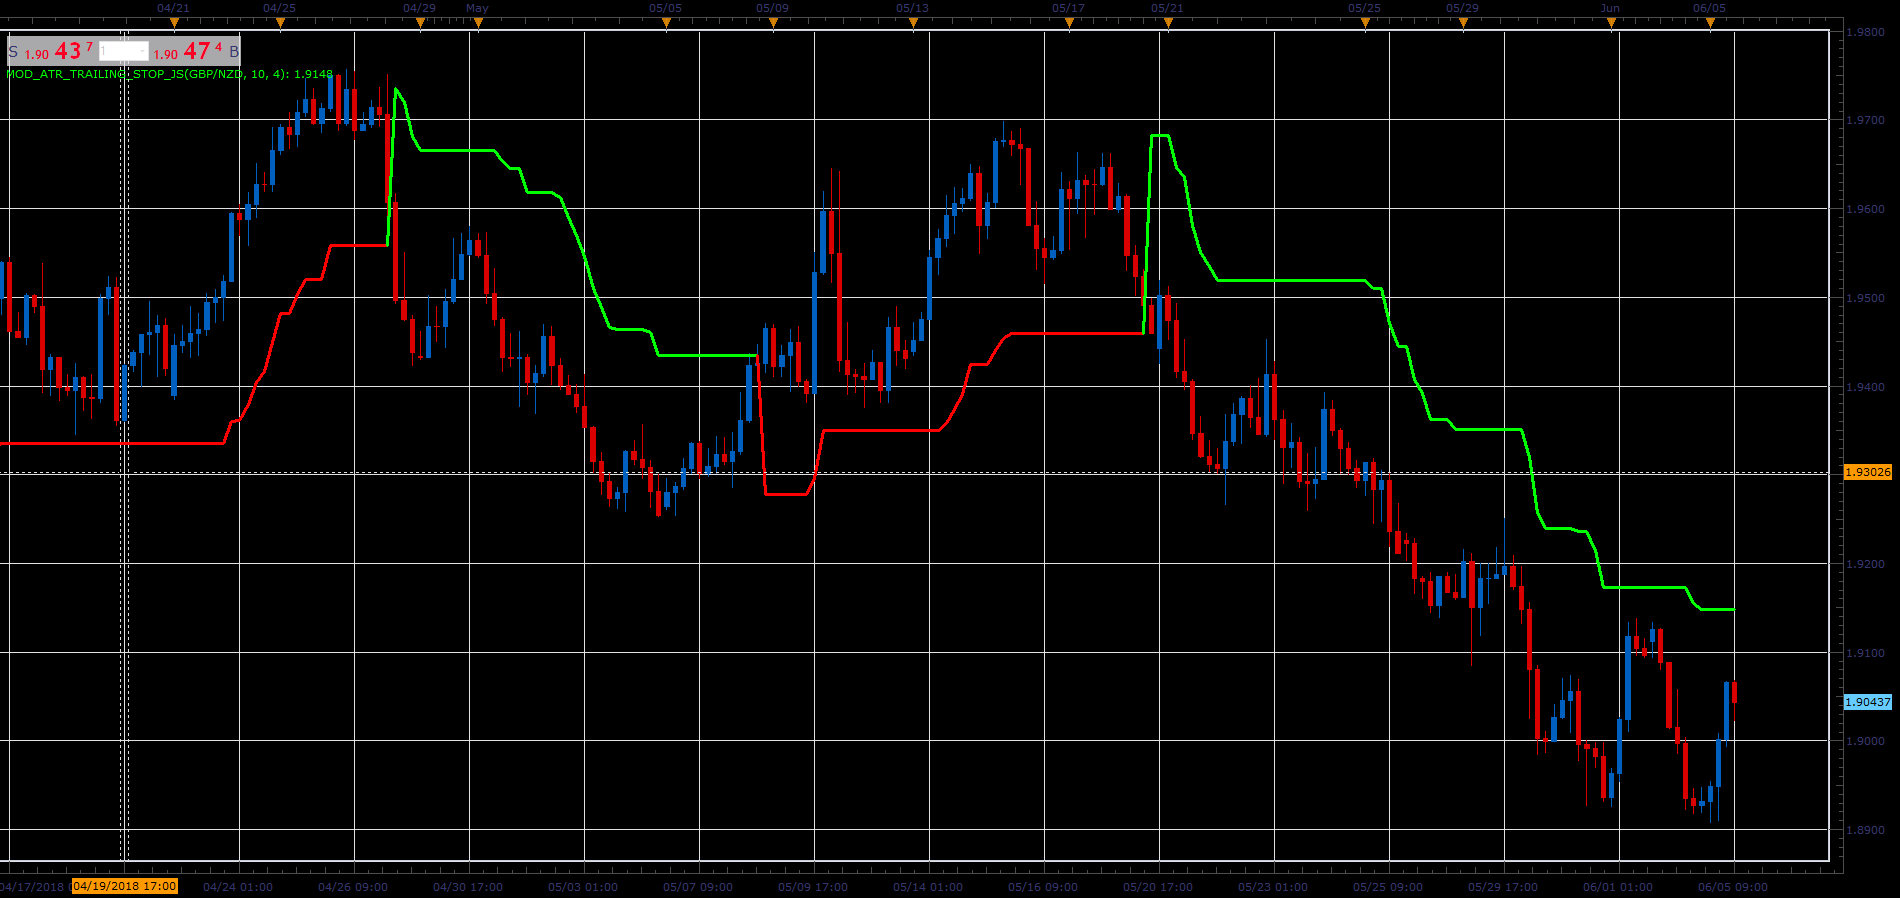The height and width of the screenshot is (898, 1900).
Task: Click the orange marker under 05/25 date
Action: (x=1365, y=22)
